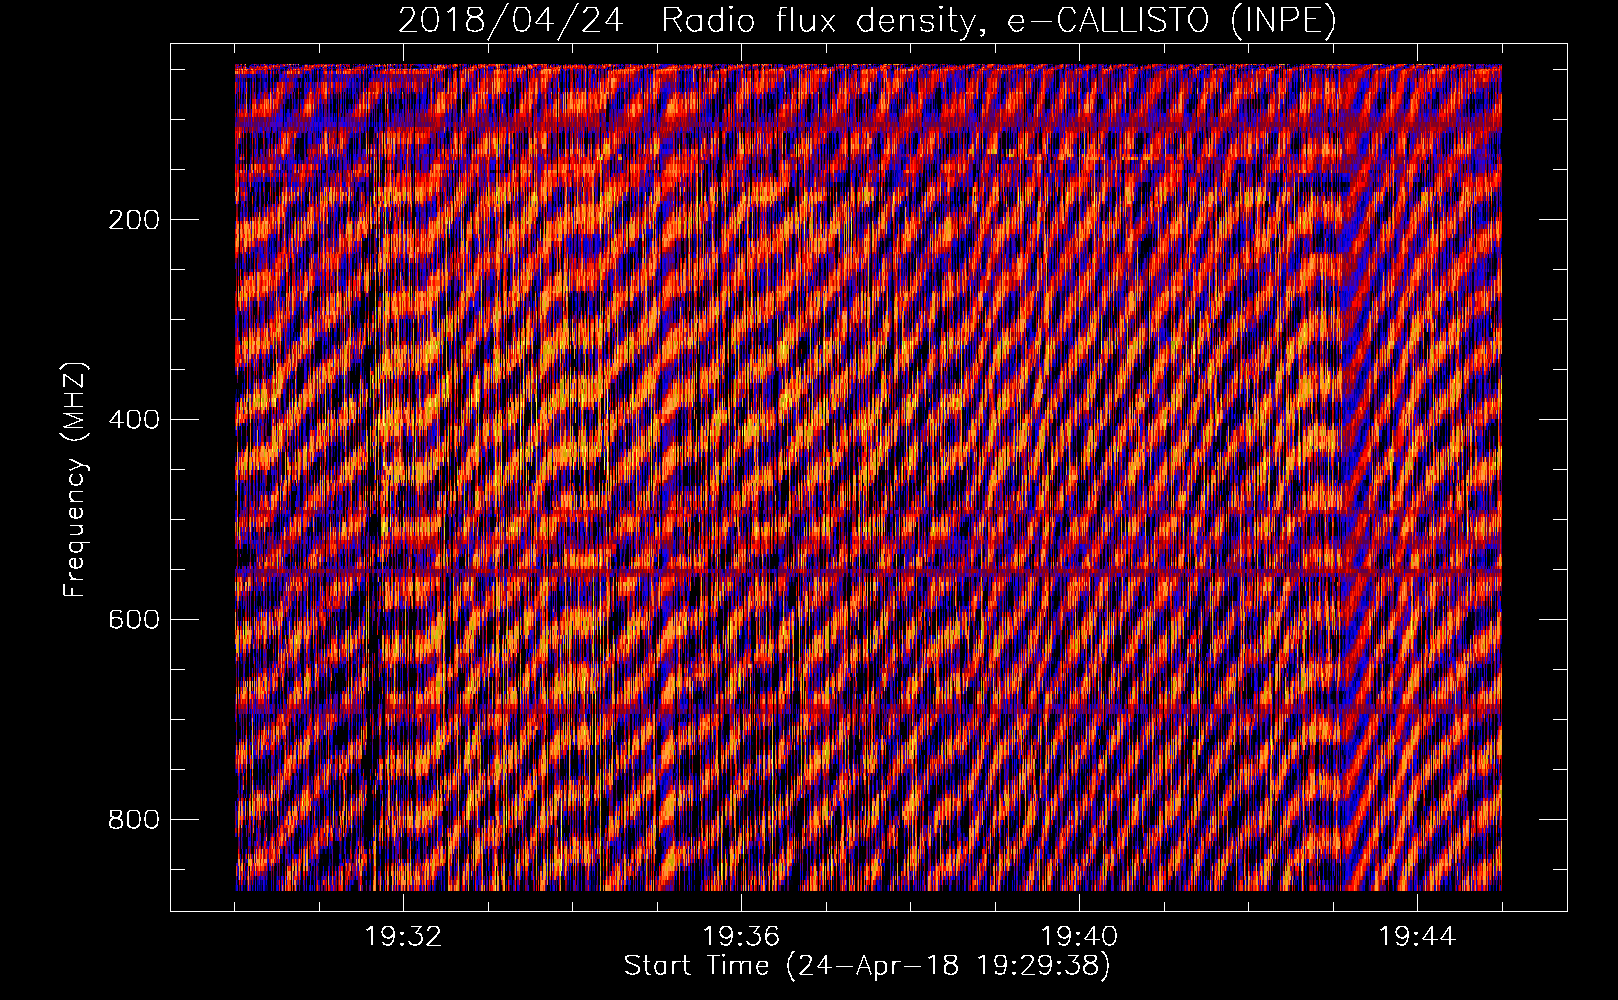1618x1000 pixels.
Task: Click the '800' frequency tick label
Action: [133, 820]
